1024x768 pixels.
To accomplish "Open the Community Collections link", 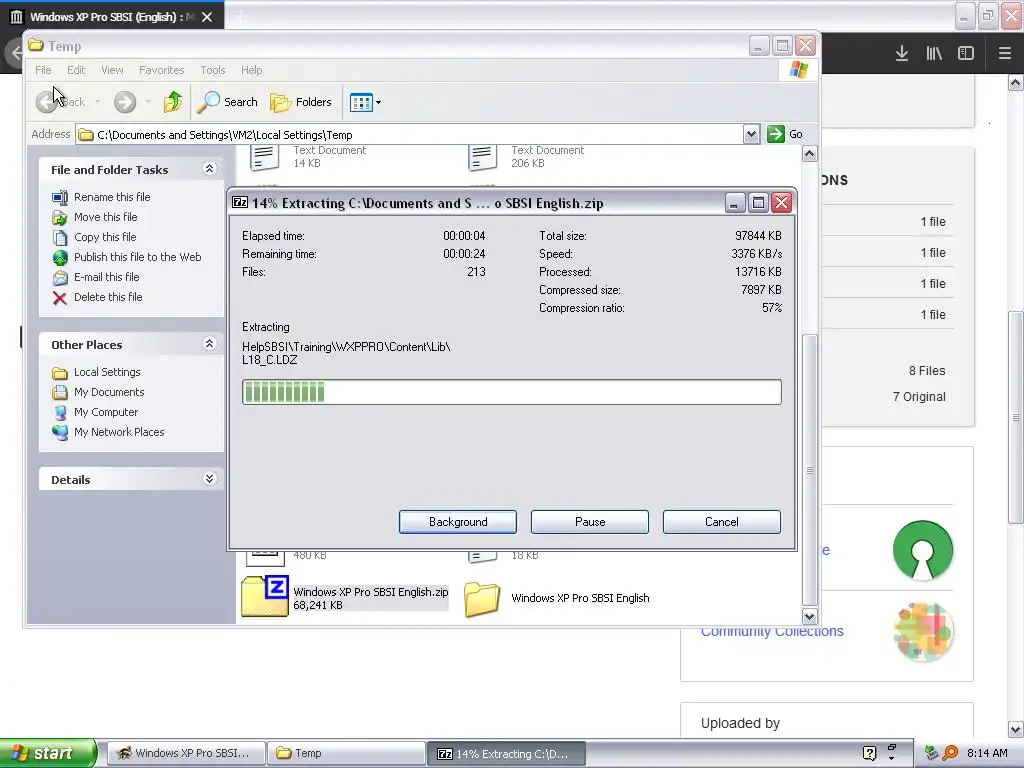I will (772, 632).
